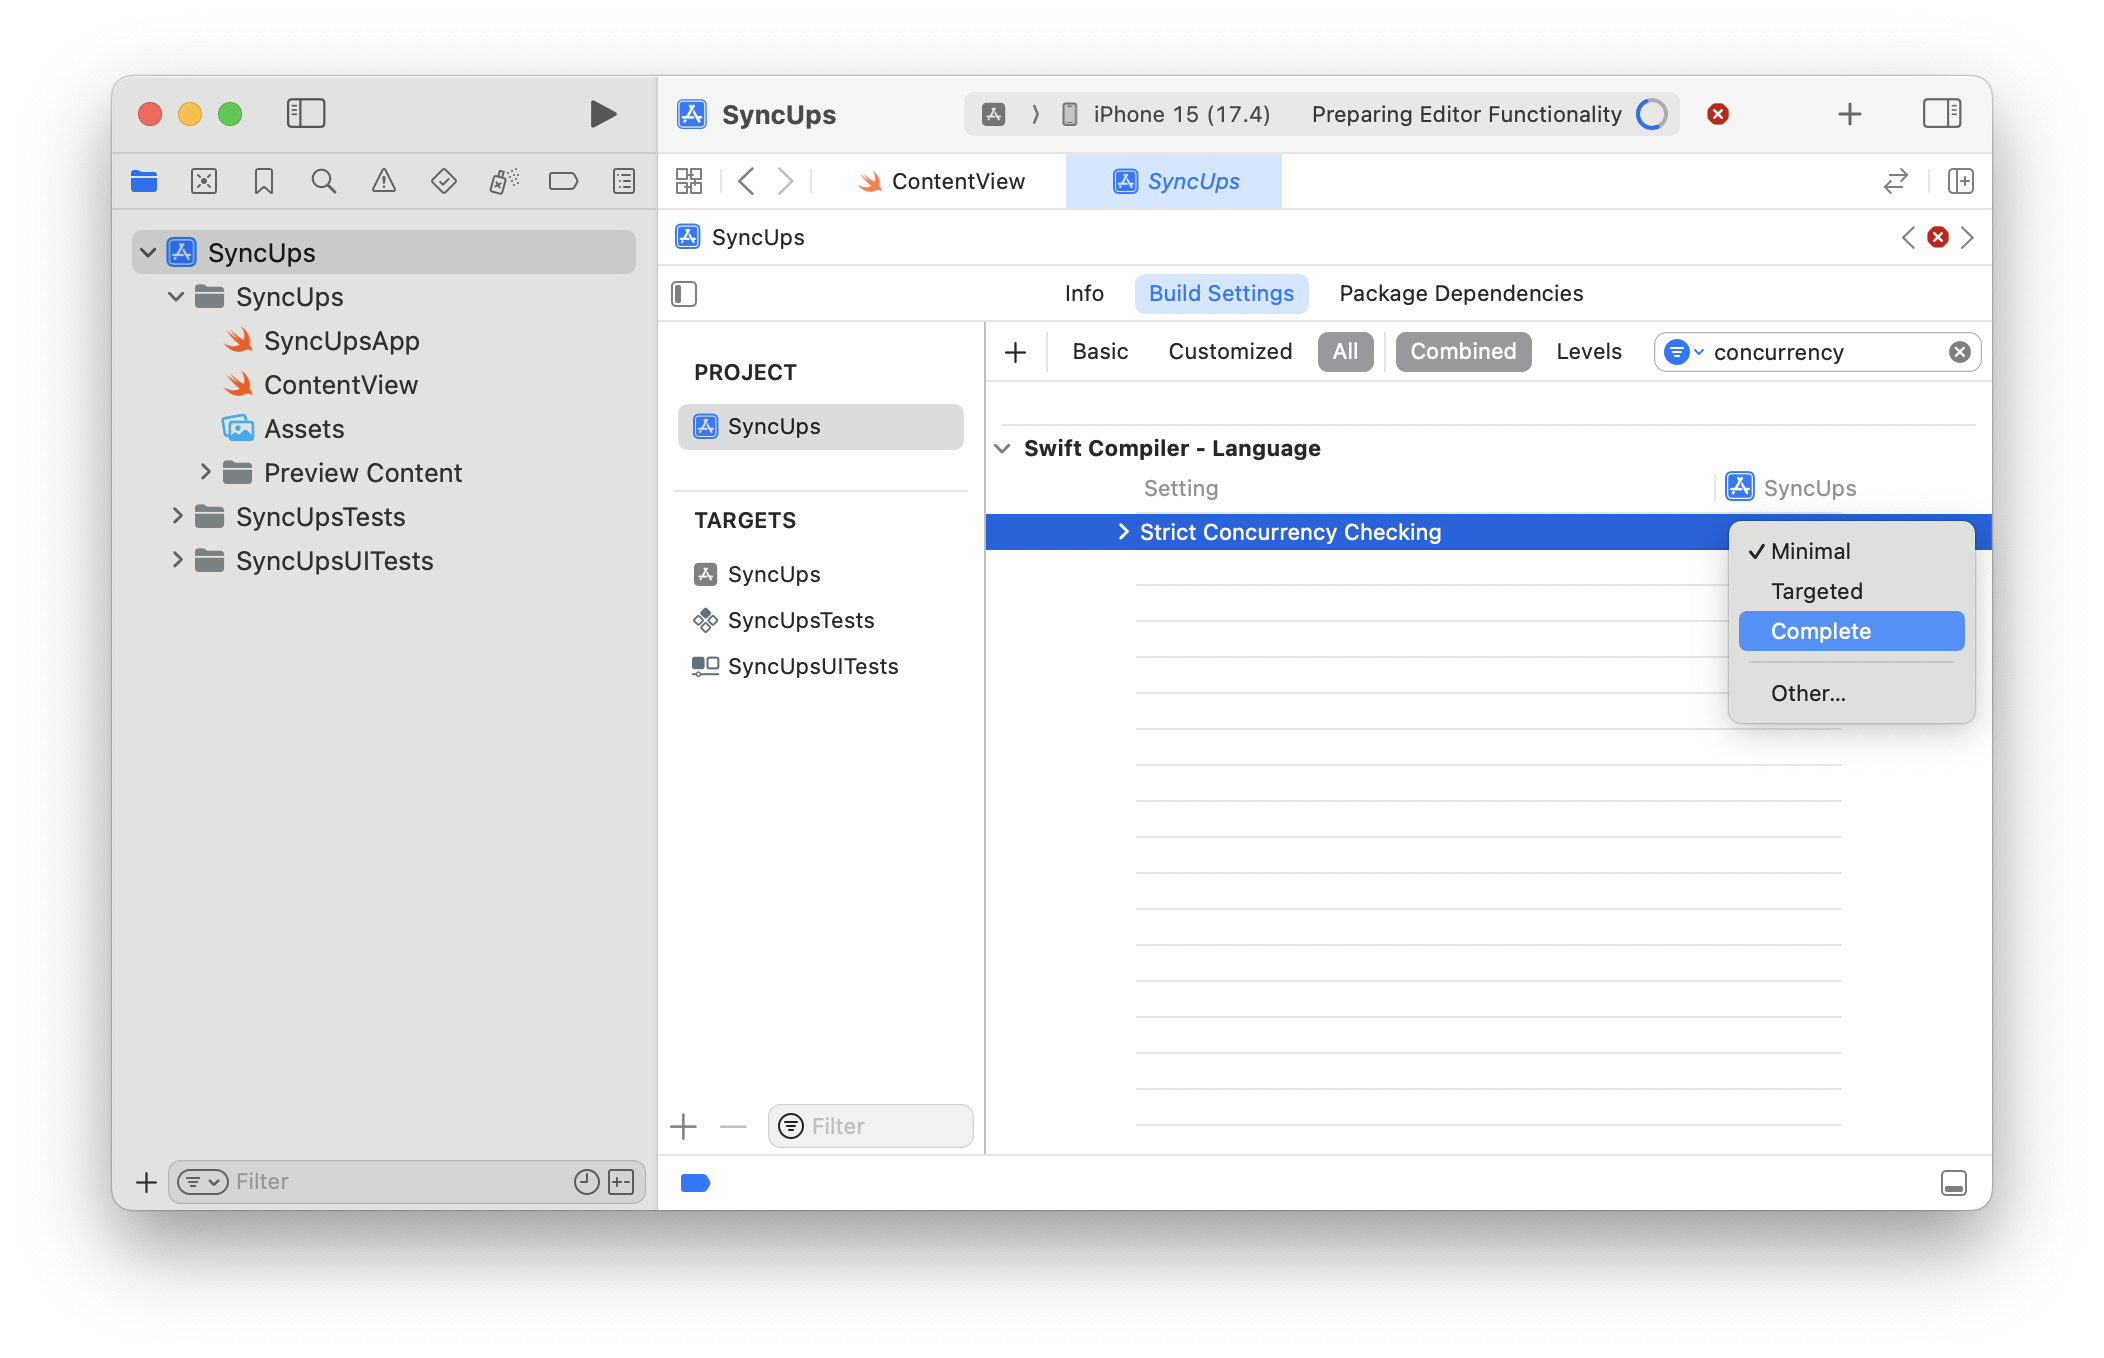The height and width of the screenshot is (1358, 2104).
Task: Open the issue navigator warning icon
Action: pyautogui.click(x=384, y=181)
